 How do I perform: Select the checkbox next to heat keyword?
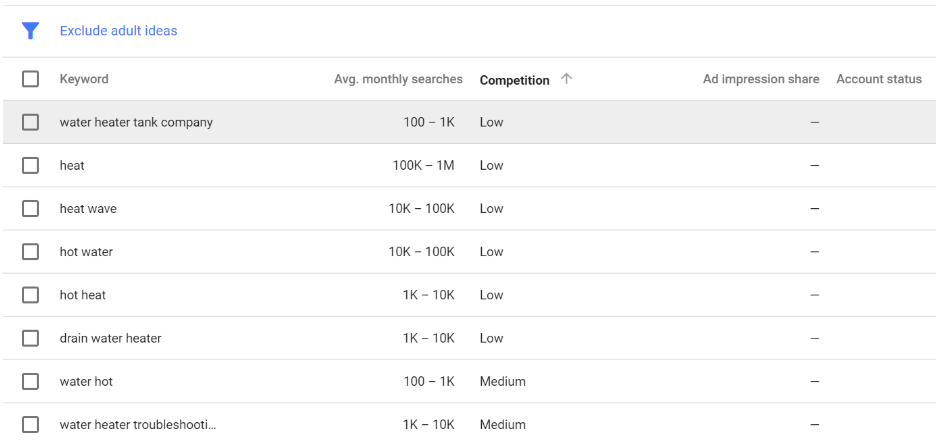pos(30,165)
